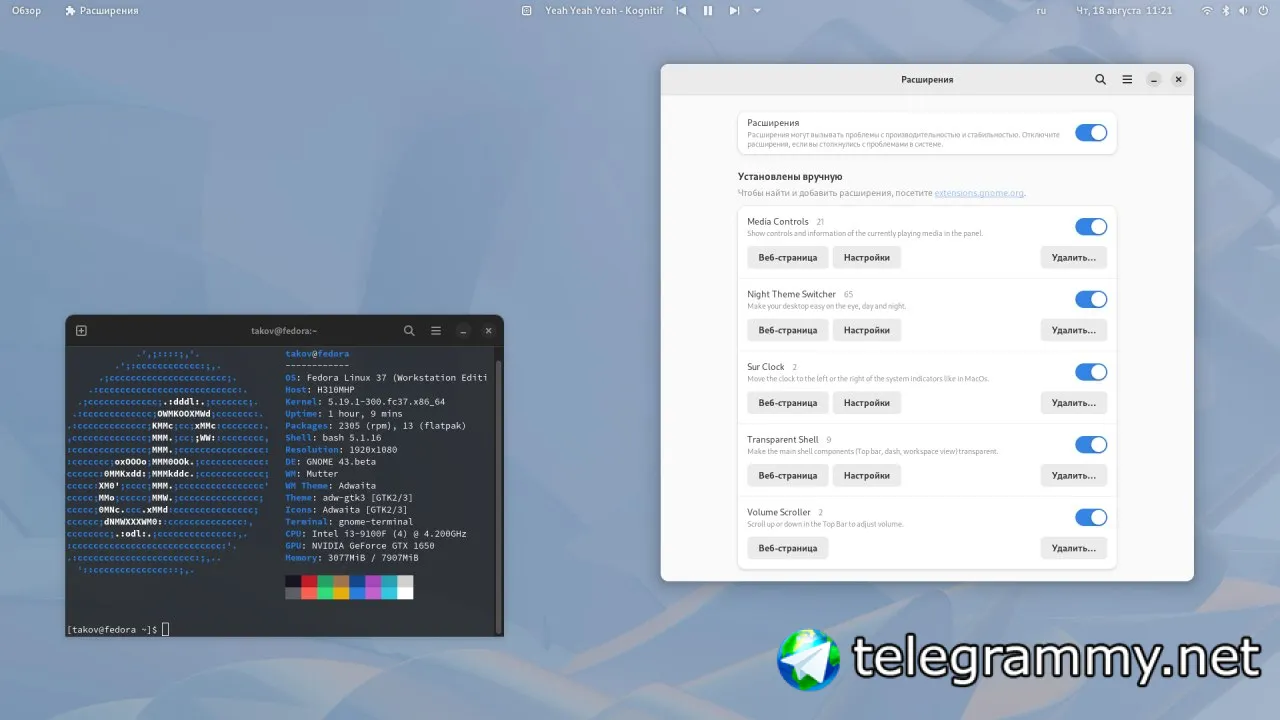1280x720 pixels.
Task: Open the Wi-Fi indicator in top bar
Action: (1207, 10)
